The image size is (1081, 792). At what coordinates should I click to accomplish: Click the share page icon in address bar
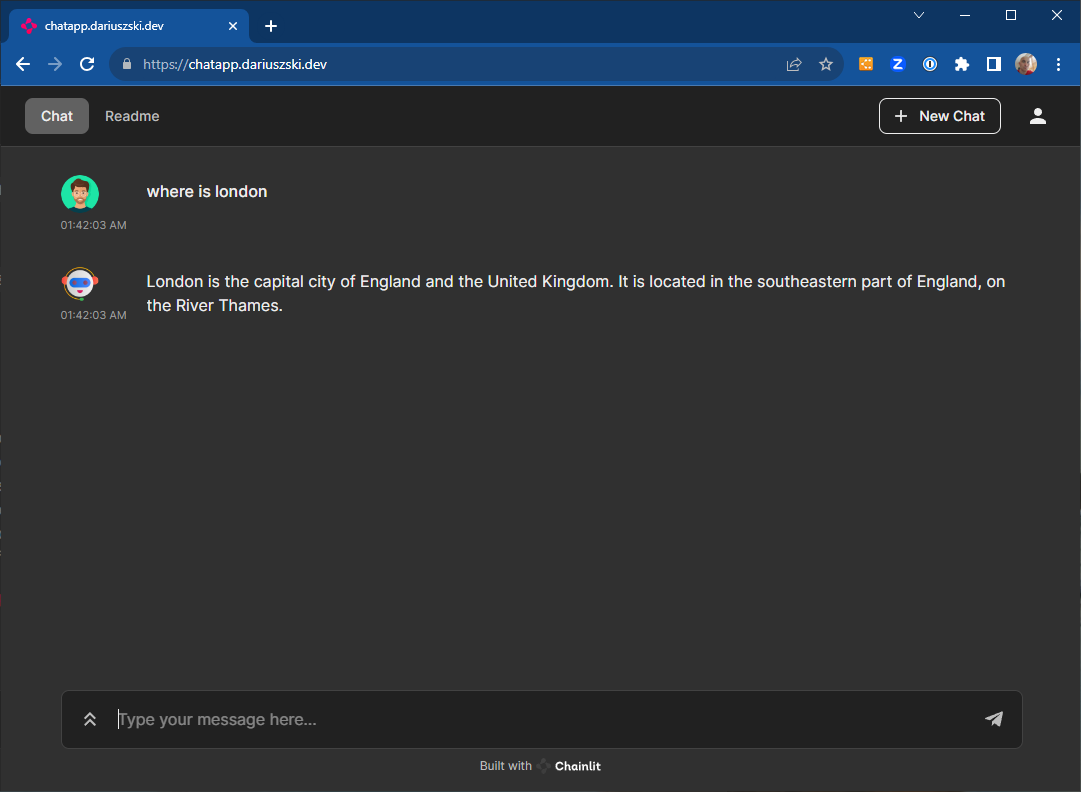pyautogui.click(x=794, y=64)
